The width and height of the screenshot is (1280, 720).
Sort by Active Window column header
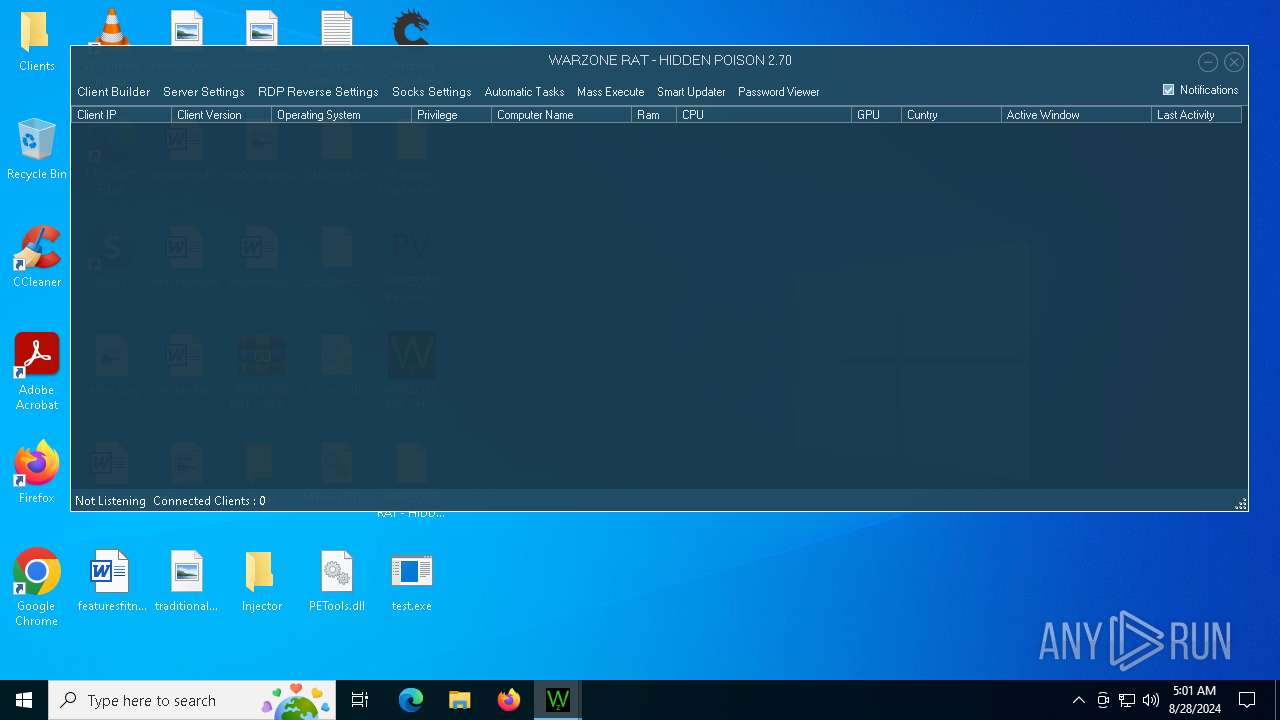pos(1076,115)
